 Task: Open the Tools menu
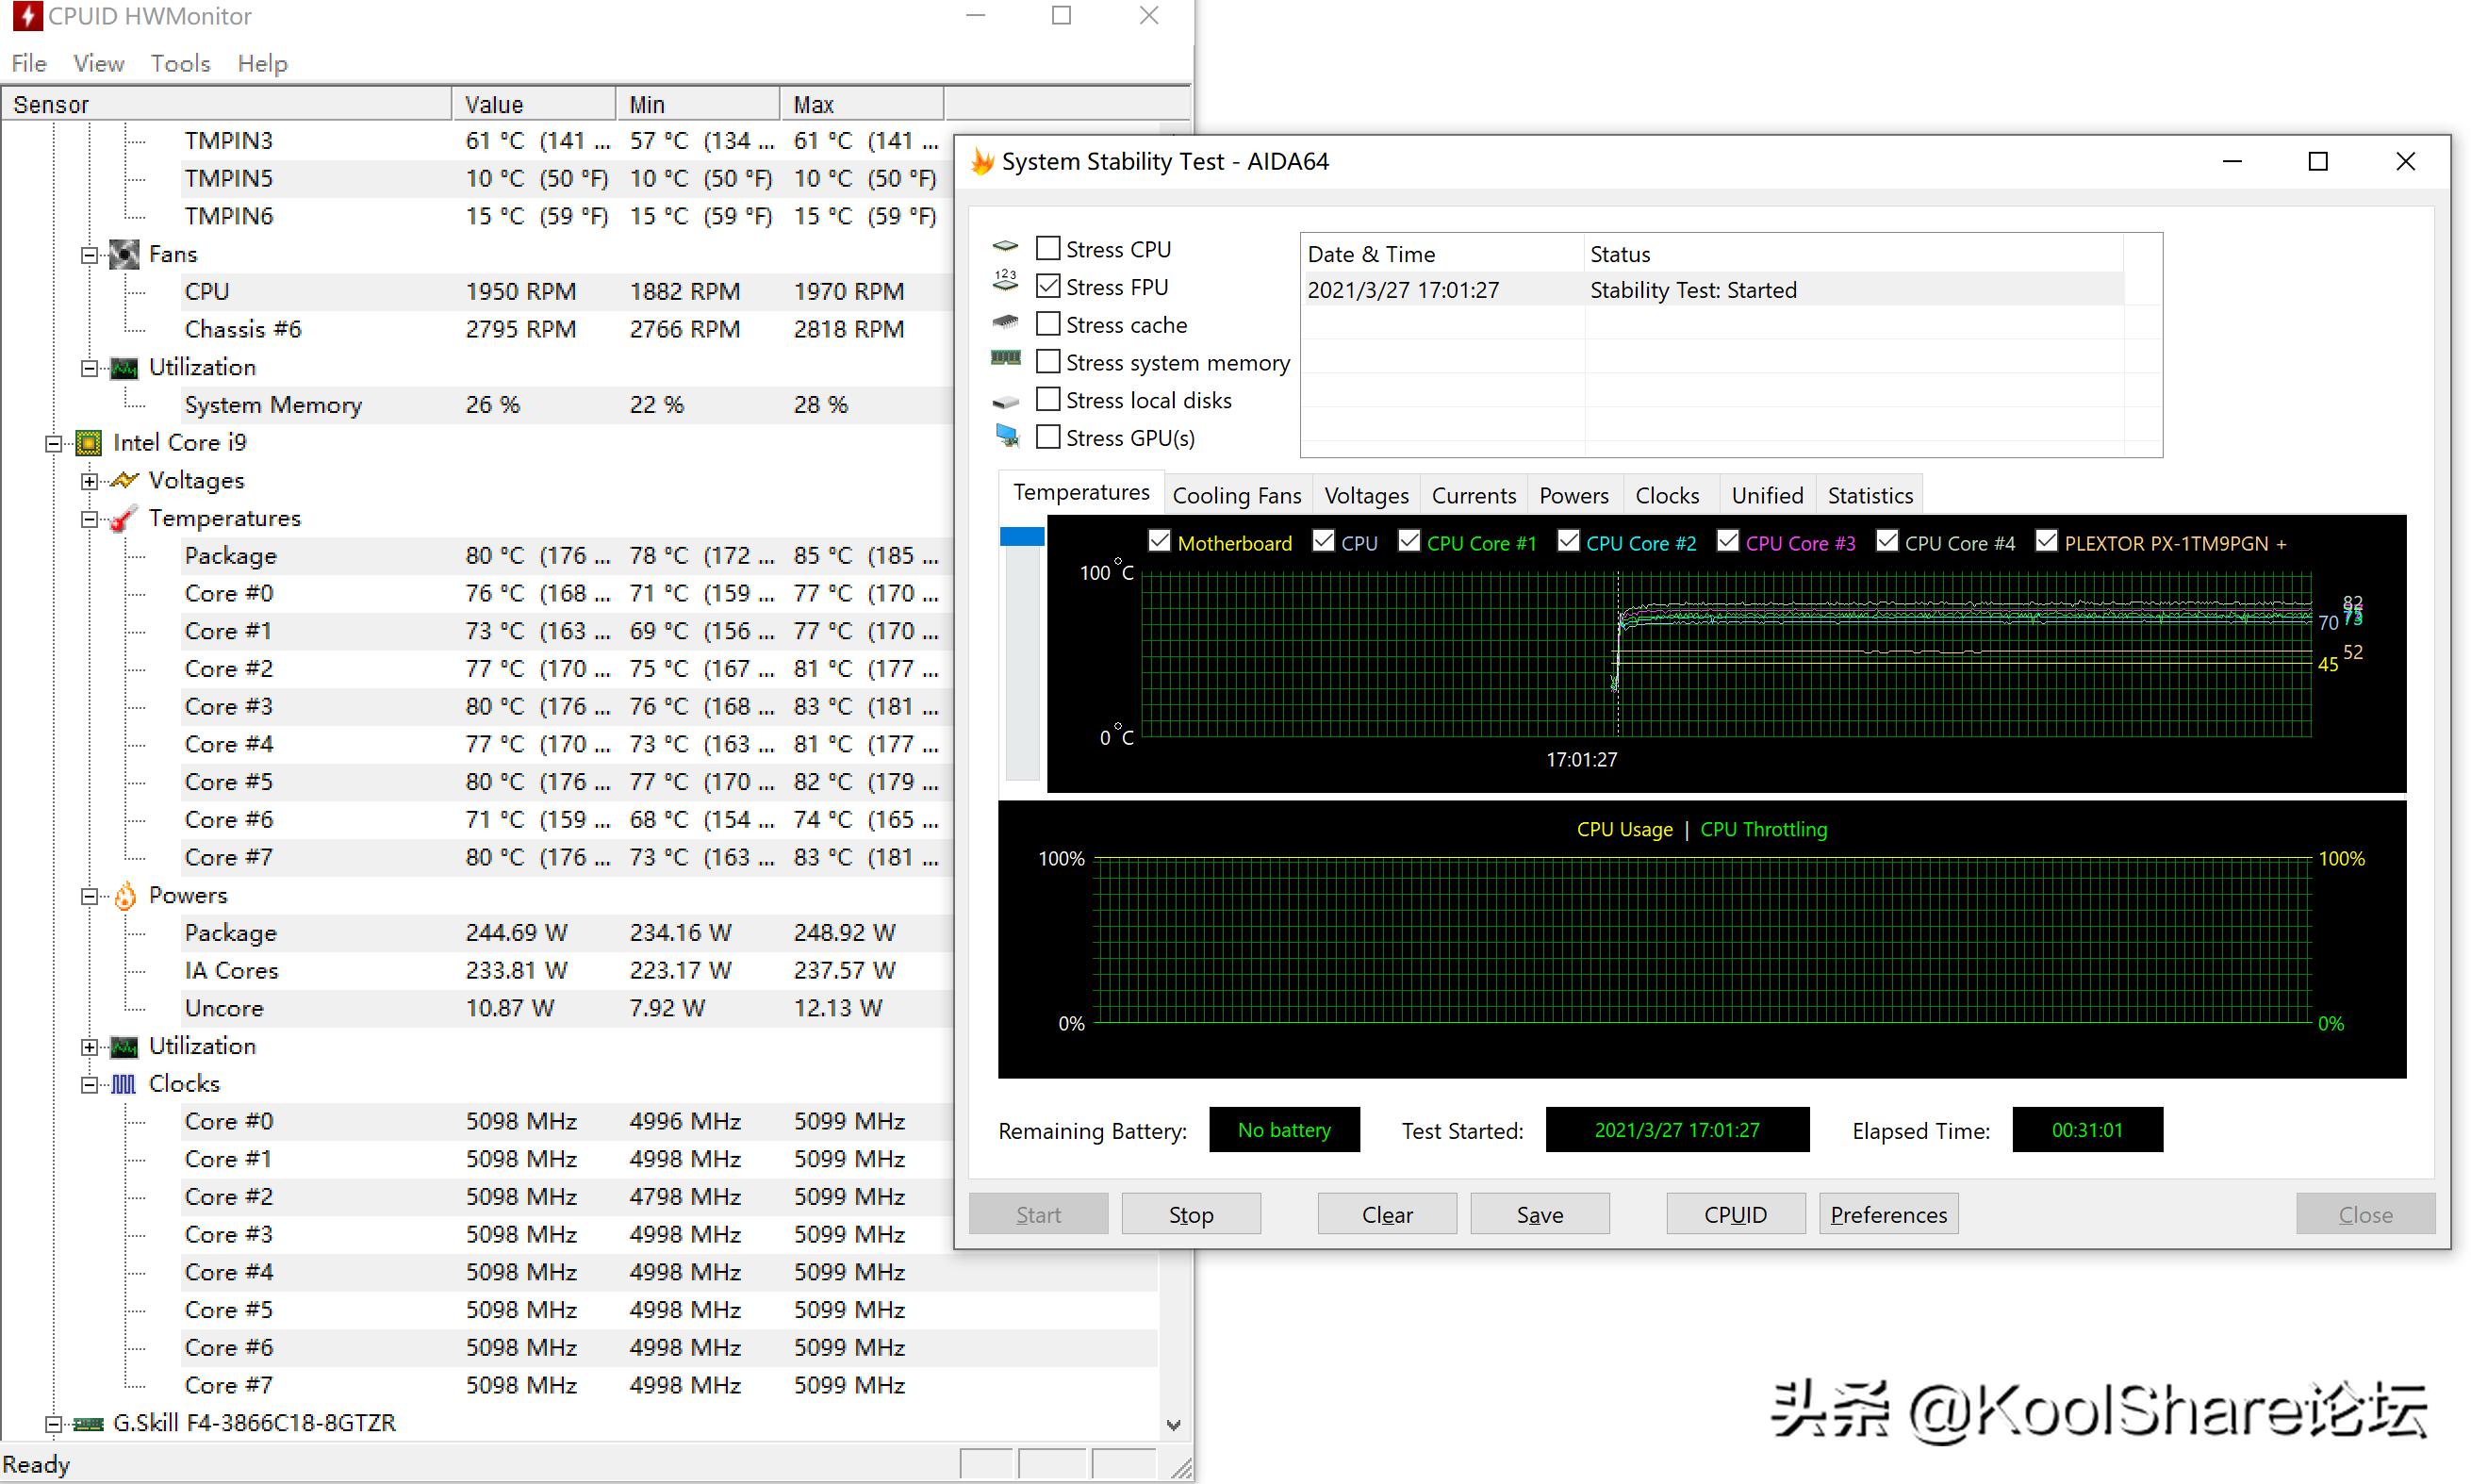coord(180,64)
